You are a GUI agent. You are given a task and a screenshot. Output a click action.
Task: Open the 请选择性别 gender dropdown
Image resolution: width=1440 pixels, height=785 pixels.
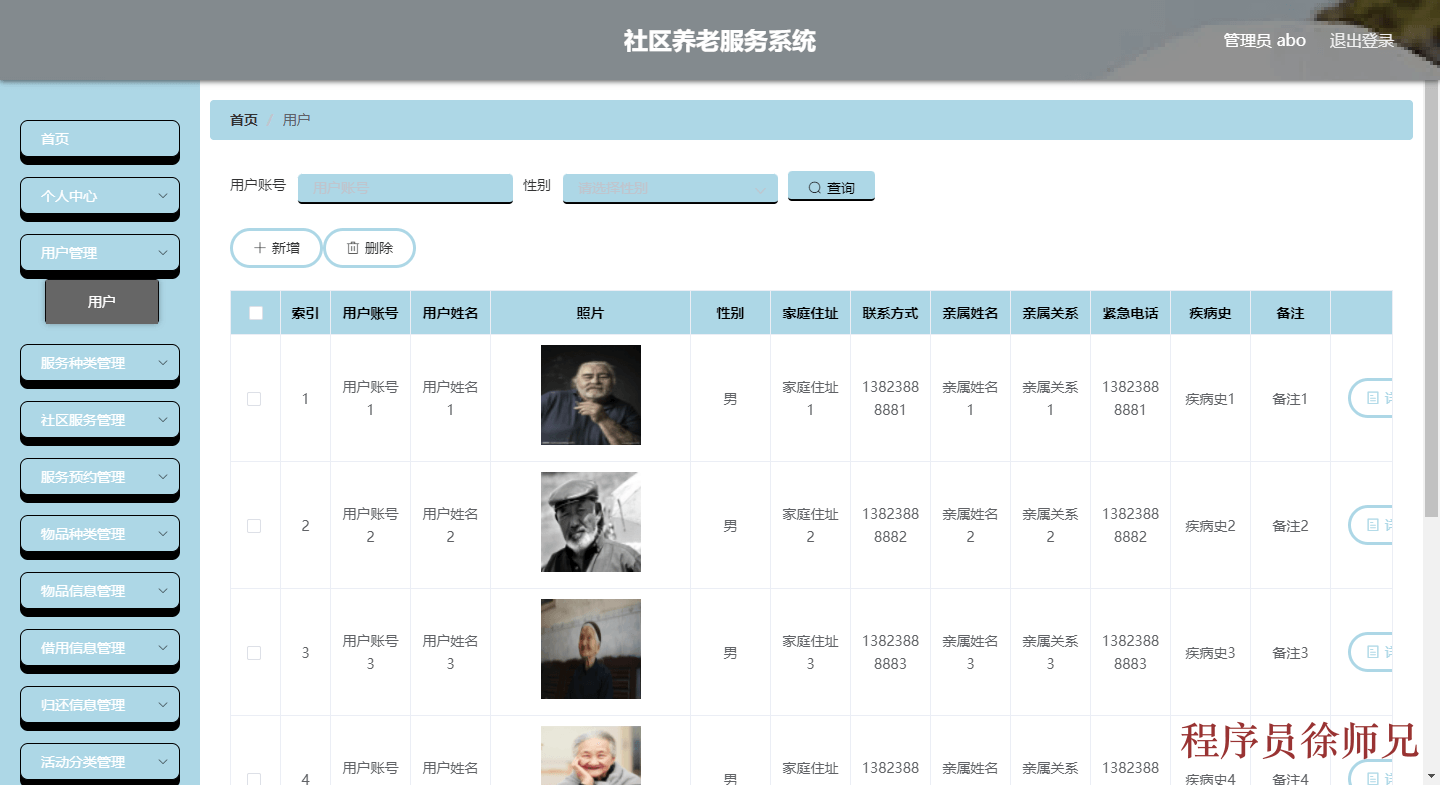coord(670,188)
